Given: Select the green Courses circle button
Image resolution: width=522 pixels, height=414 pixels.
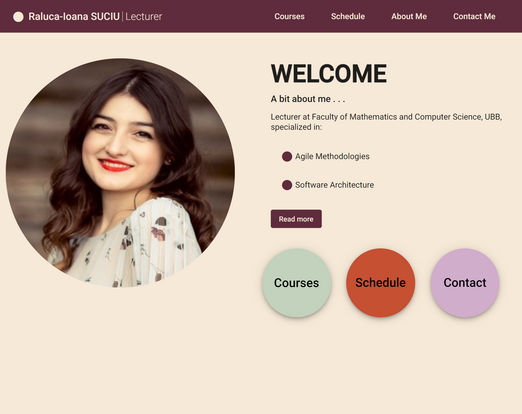Looking at the screenshot, I should [x=296, y=283].
